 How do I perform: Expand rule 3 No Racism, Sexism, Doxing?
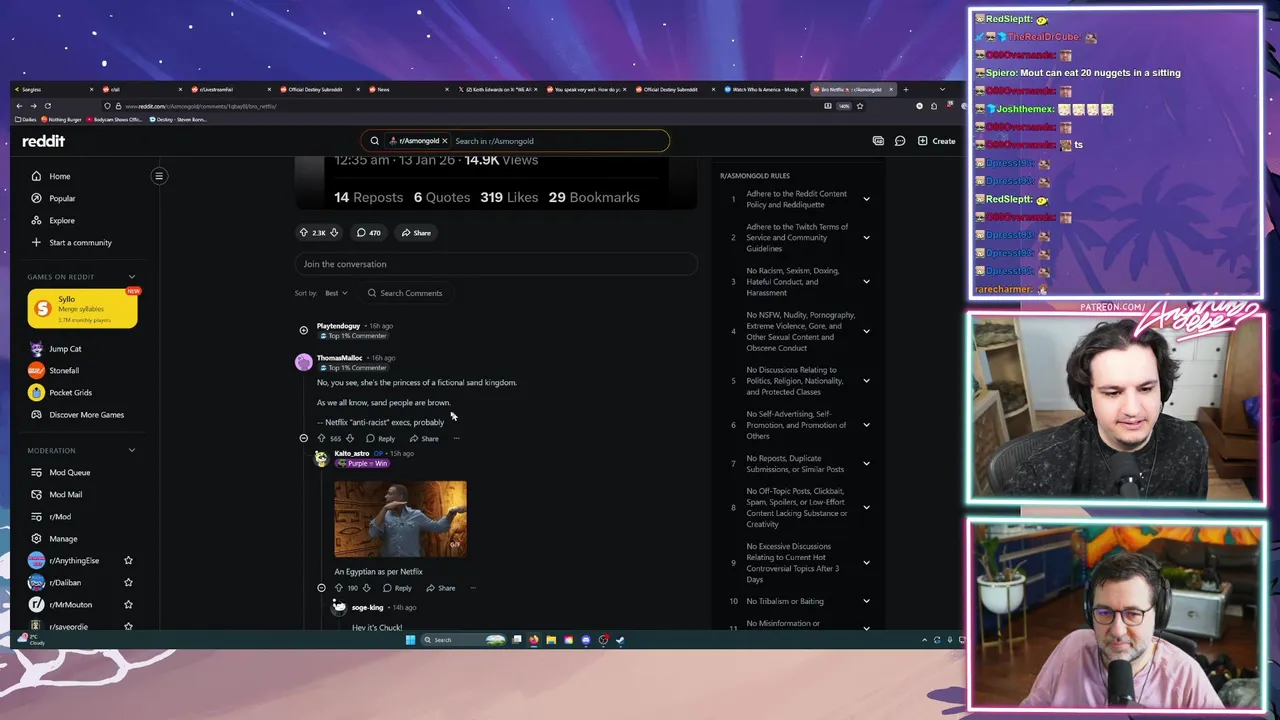tap(866, 281)
